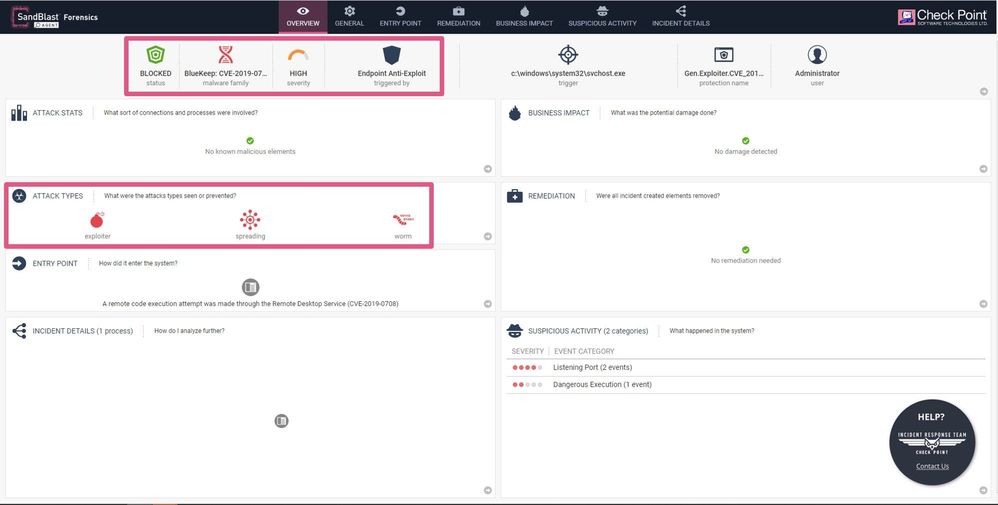
Task: Click the spreading attack type icon
Action: [x=250, y=220]
